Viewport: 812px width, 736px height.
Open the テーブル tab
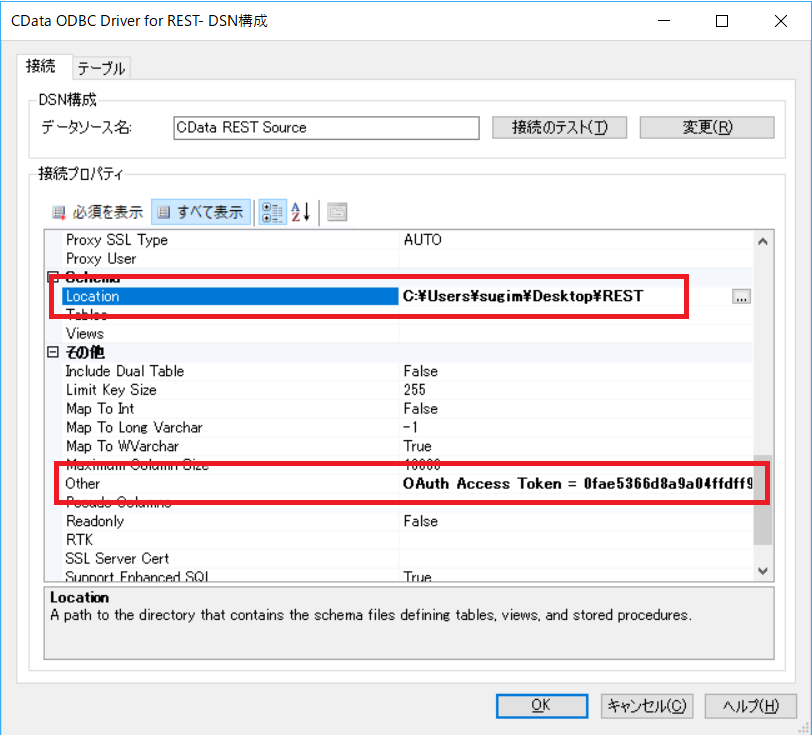[102, 68]
